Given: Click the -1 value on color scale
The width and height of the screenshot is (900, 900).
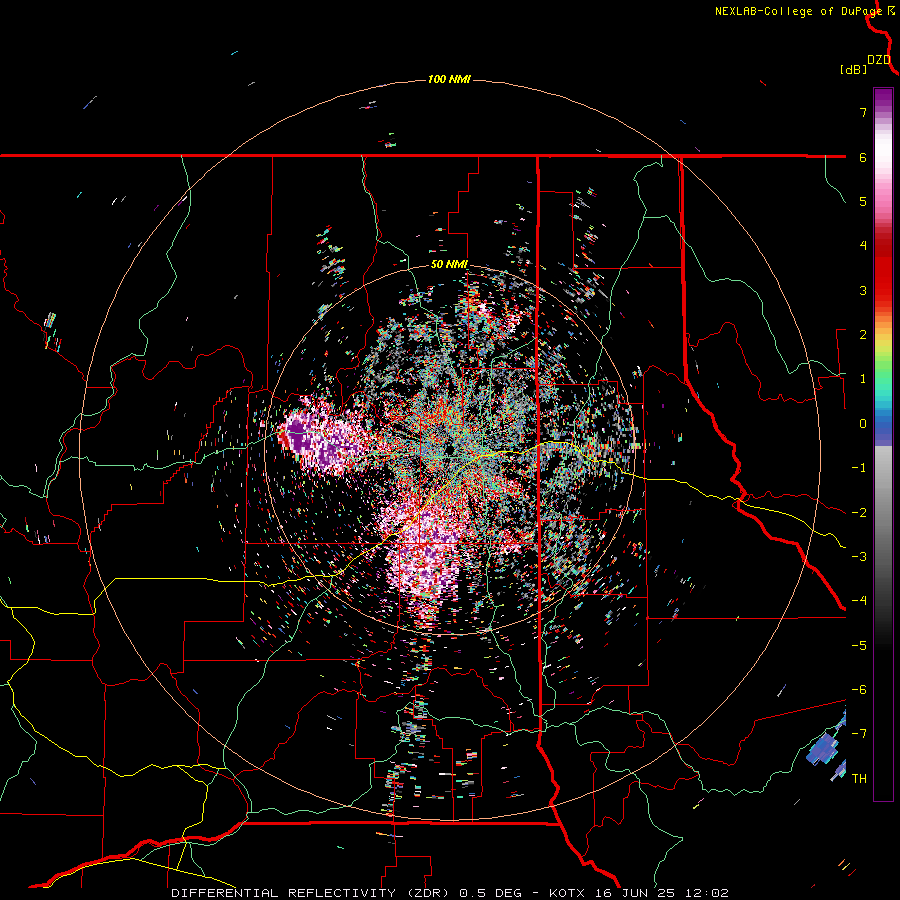Looking at the screenshot, I should 859,468.
